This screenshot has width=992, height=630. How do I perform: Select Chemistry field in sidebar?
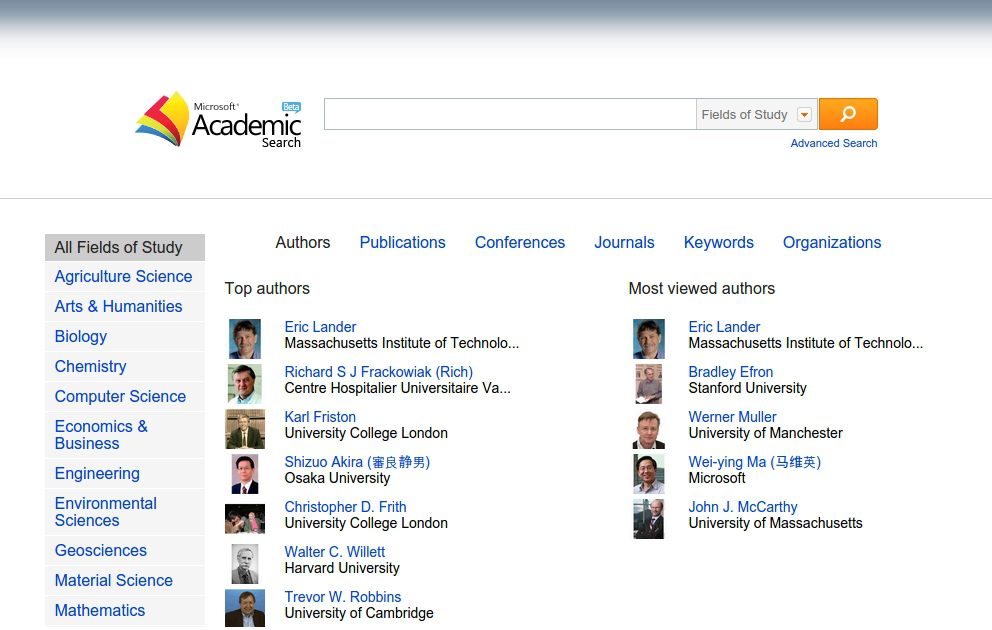coord(125,366)
